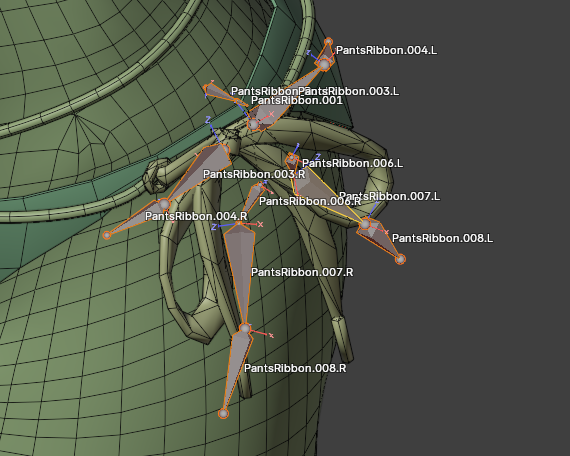Image resolution: width=570 pixels, height=456 pixels.
Task: Click the PantsRibbon.007.L bone name label
Action: coord(389,197)
